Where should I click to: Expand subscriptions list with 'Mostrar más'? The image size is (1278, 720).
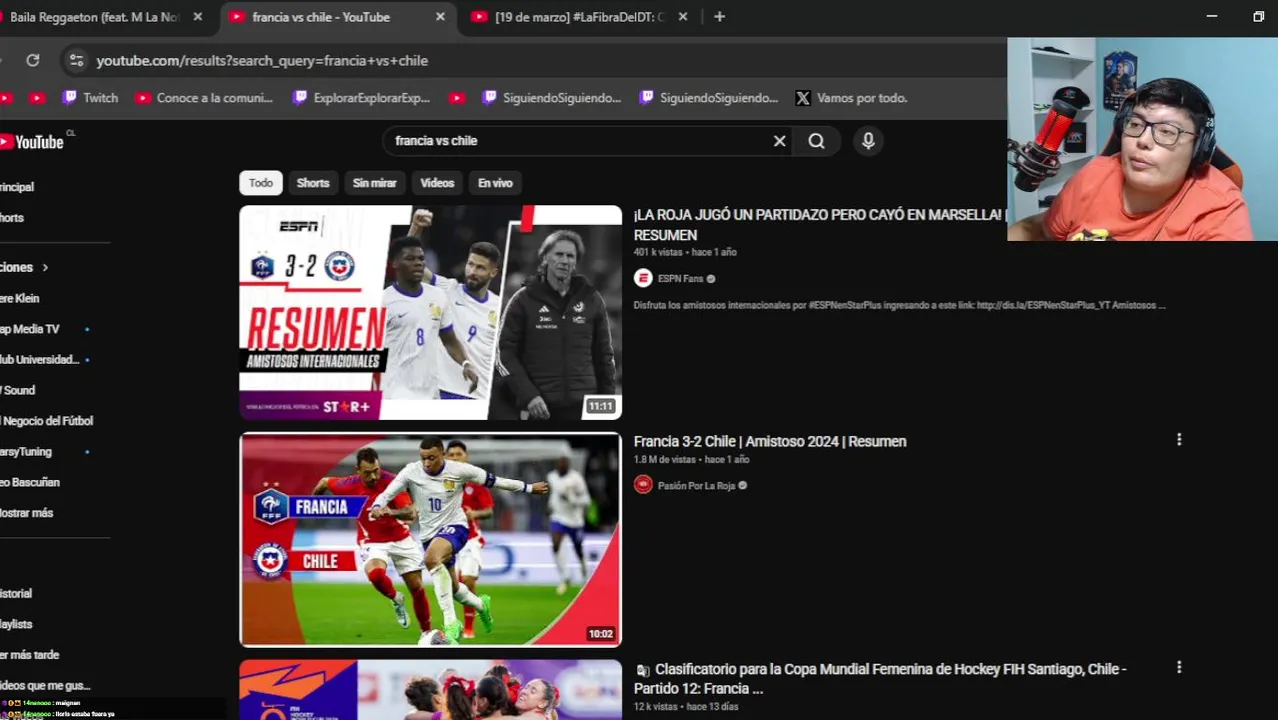(26, 513)
